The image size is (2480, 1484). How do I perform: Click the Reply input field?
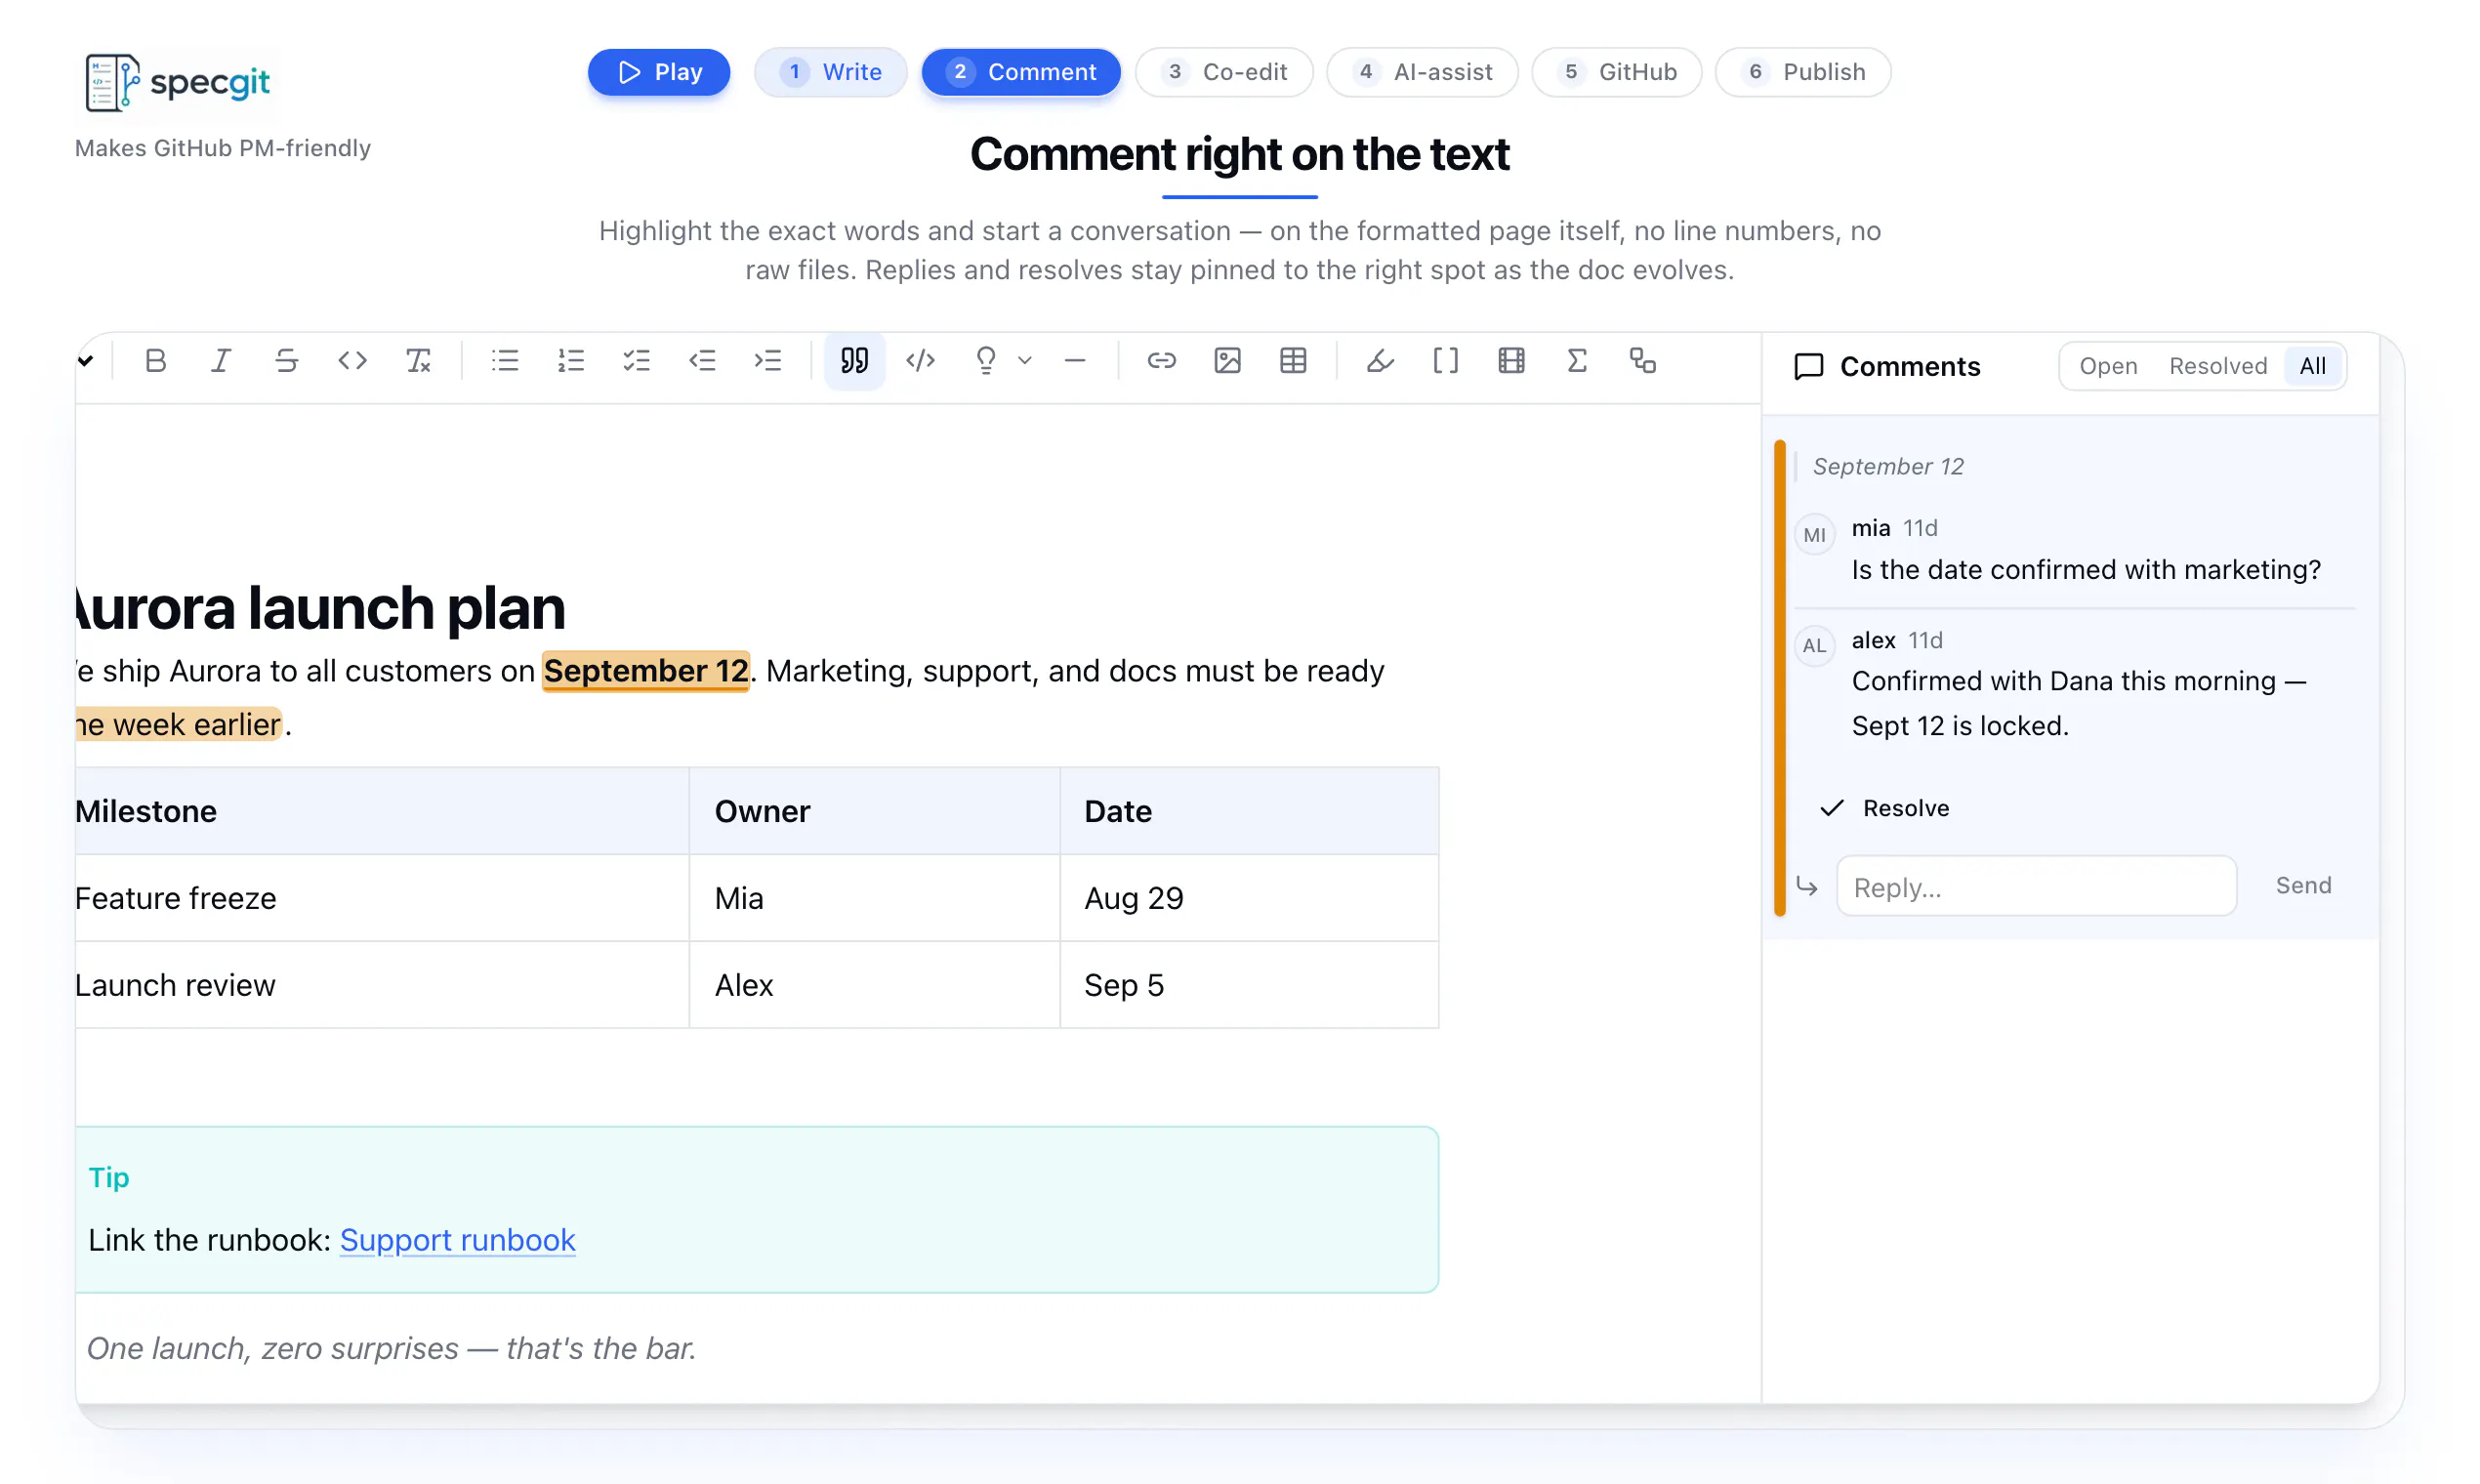tap(2036, 886)
